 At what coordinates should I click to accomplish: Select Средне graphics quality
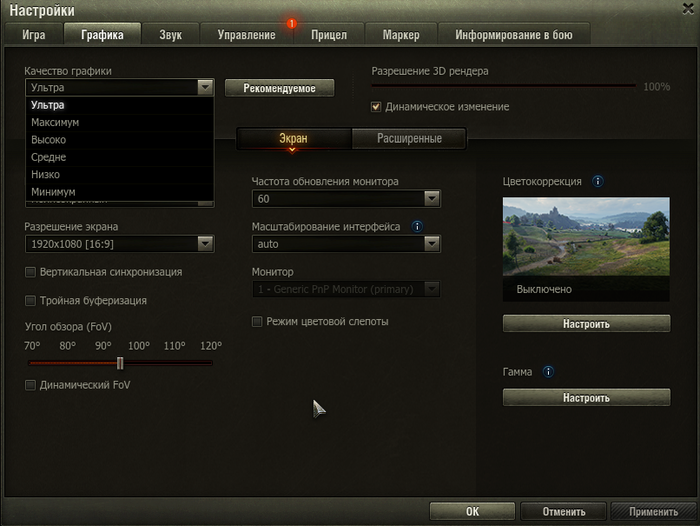coord(120,157)
